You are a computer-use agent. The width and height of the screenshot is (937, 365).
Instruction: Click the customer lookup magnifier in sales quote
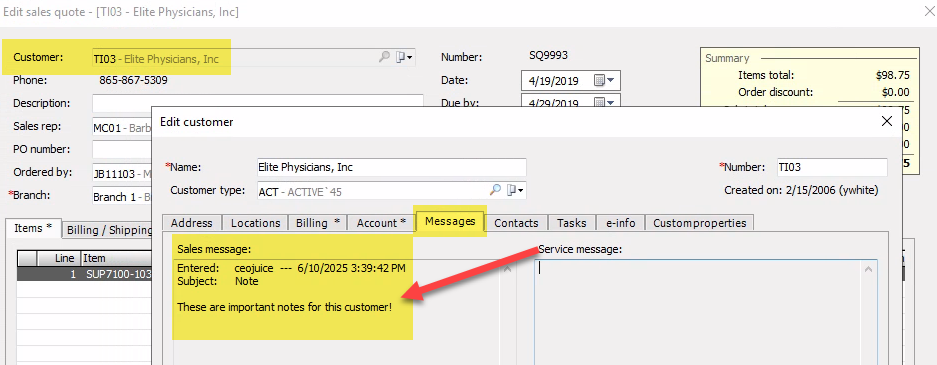(384, 57)
